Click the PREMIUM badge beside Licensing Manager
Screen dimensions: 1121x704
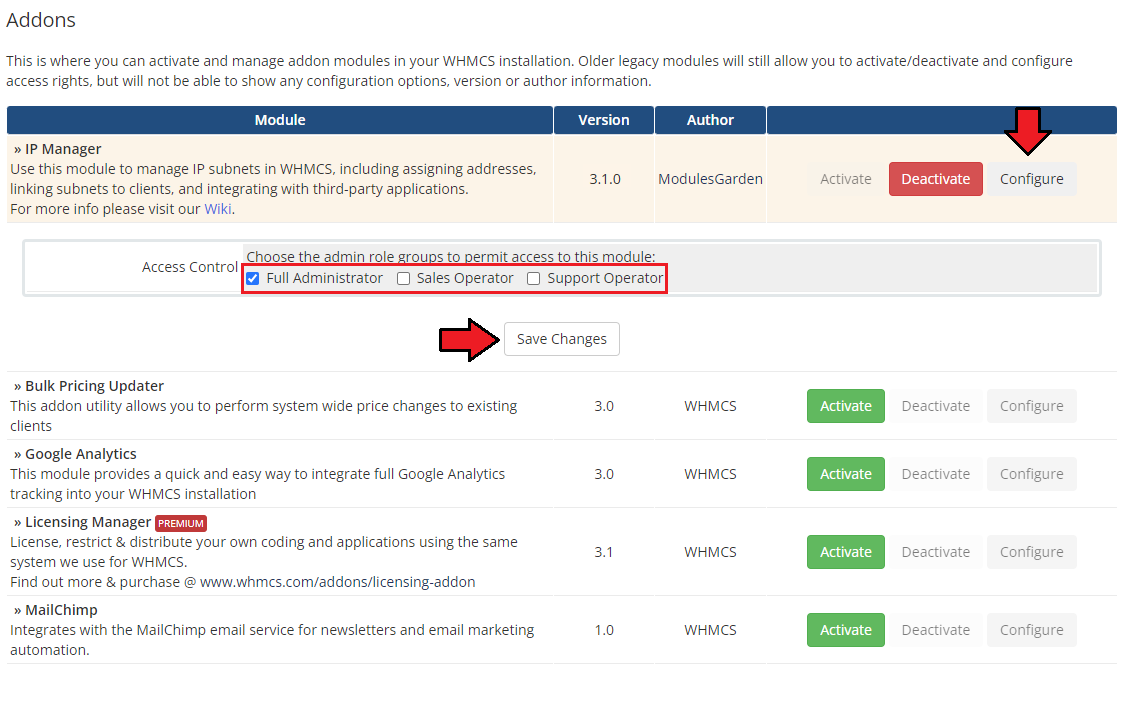[181, 523]
